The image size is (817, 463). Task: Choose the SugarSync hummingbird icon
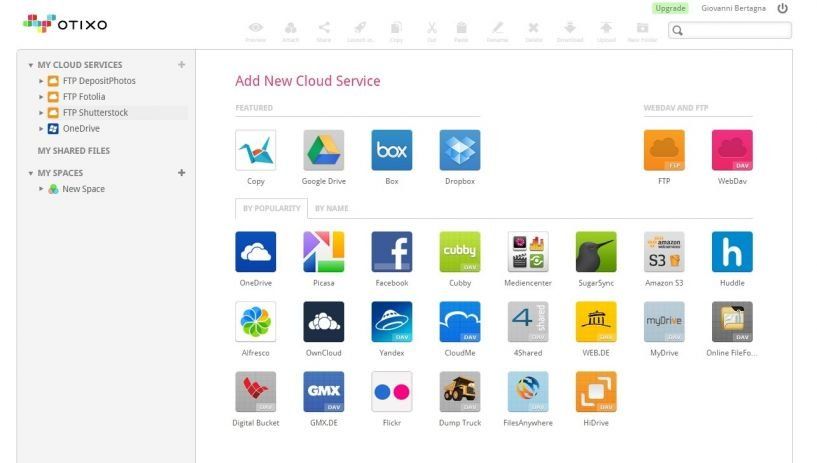(596, 252)
